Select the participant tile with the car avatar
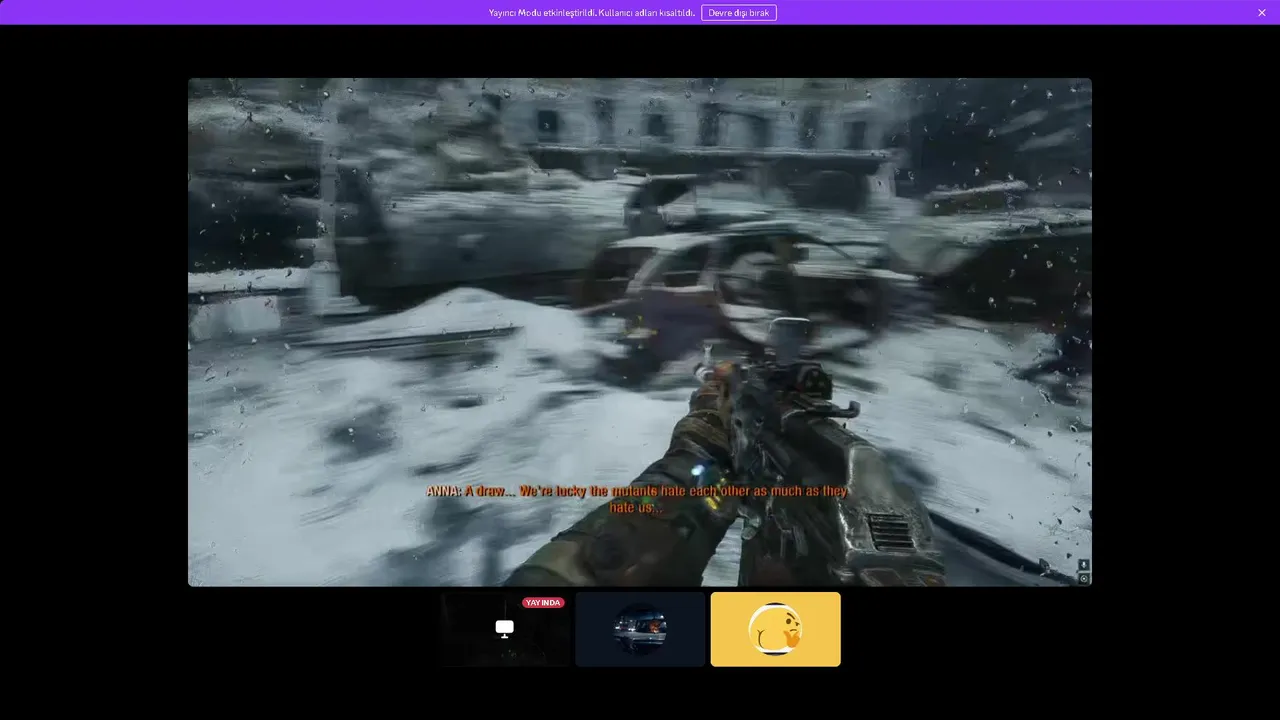The width and height of the screenshot is (1280, 720). point(640,629)
